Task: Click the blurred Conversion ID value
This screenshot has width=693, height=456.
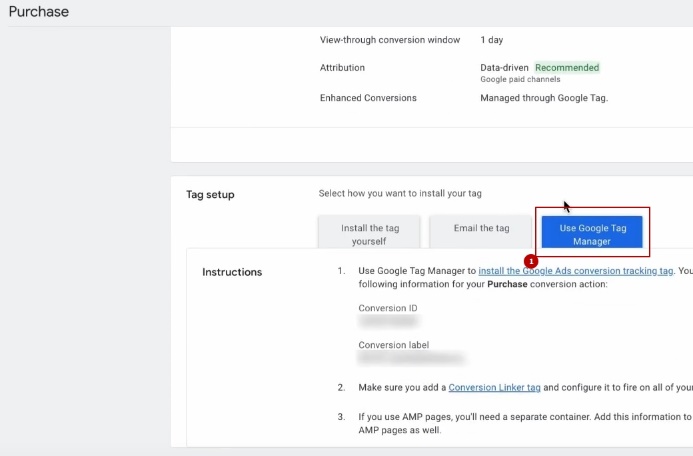Action: [x=388, y=322]
